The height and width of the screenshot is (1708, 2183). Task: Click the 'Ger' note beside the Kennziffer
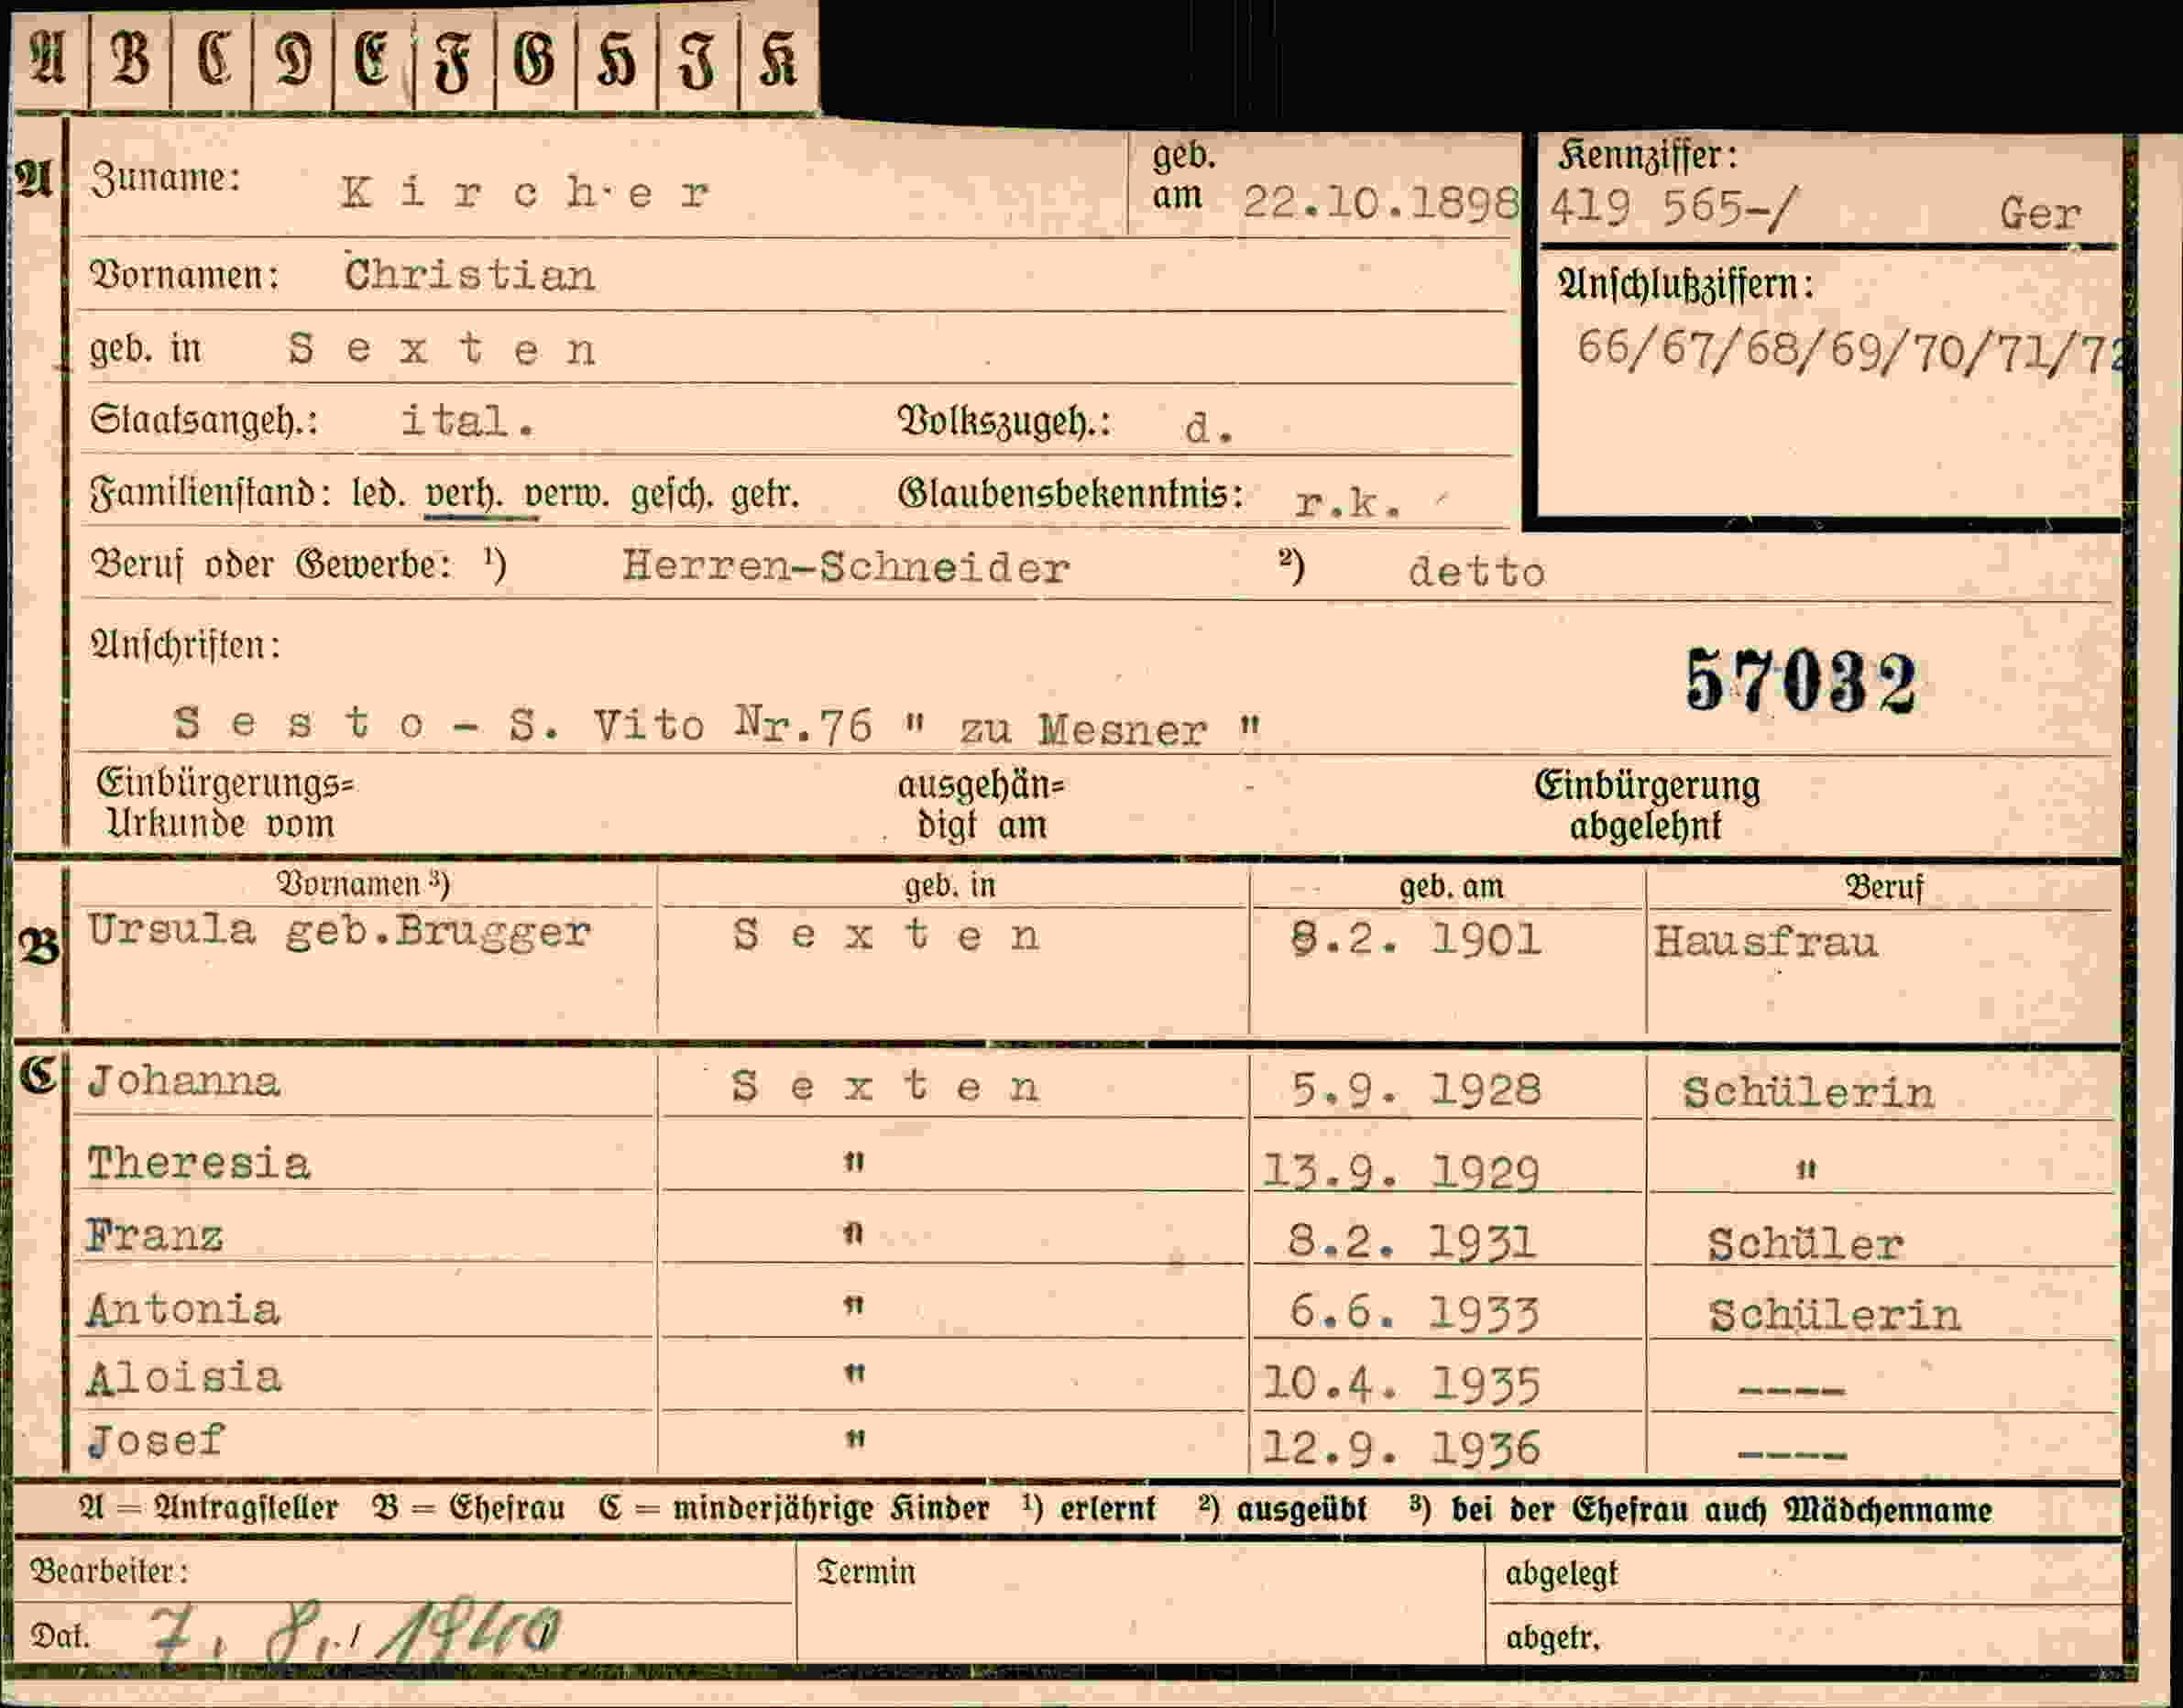2040,213
